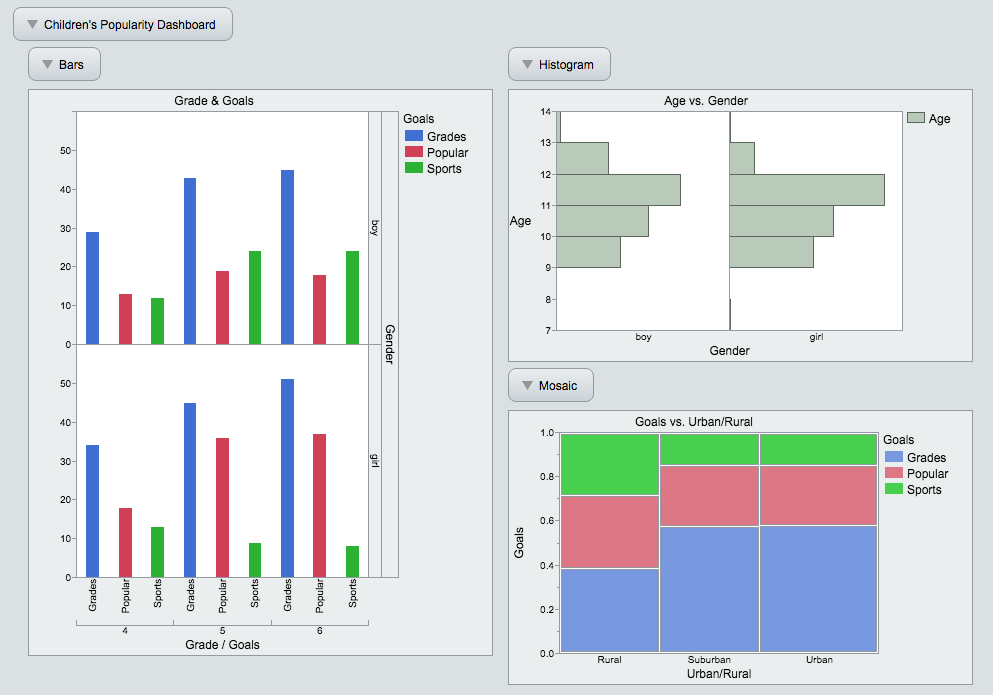993x695 pixels.
Task: Select the boy histogram bar for ages 9–10
Action: point(588,252)
